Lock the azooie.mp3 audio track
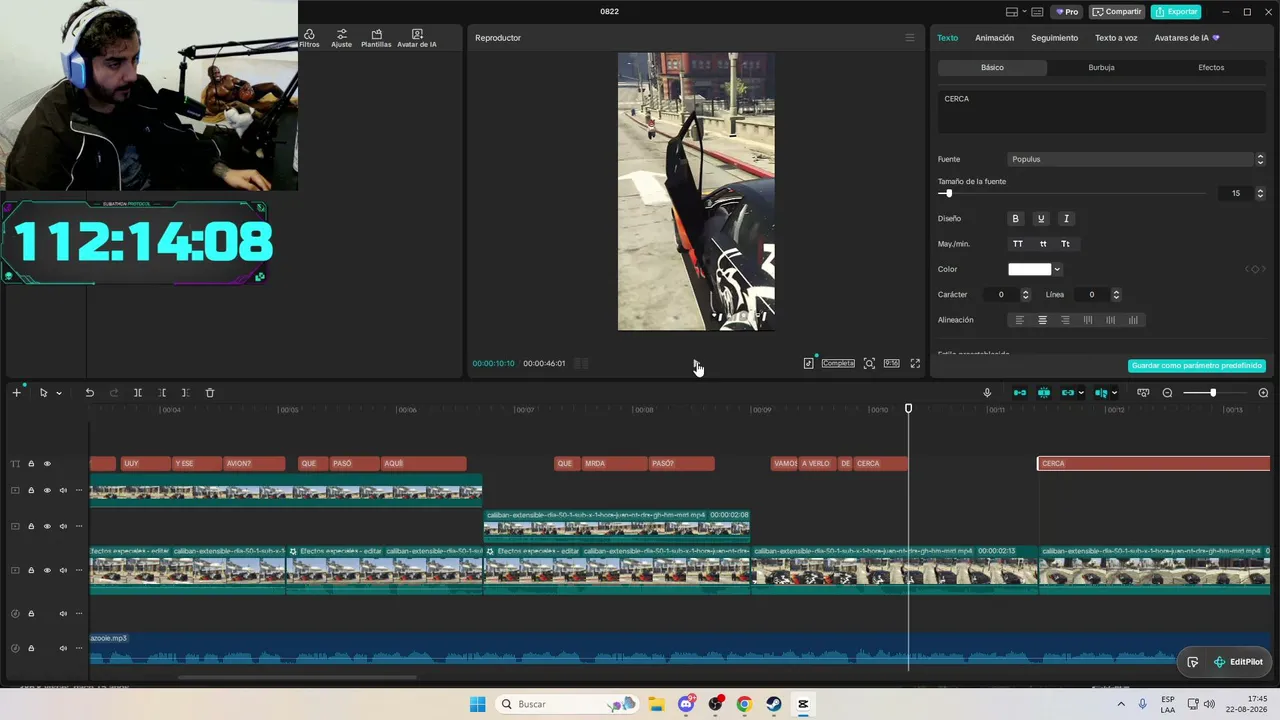Image resolution: width=1280 pixels, height=720 pixels. coord(31,648)
